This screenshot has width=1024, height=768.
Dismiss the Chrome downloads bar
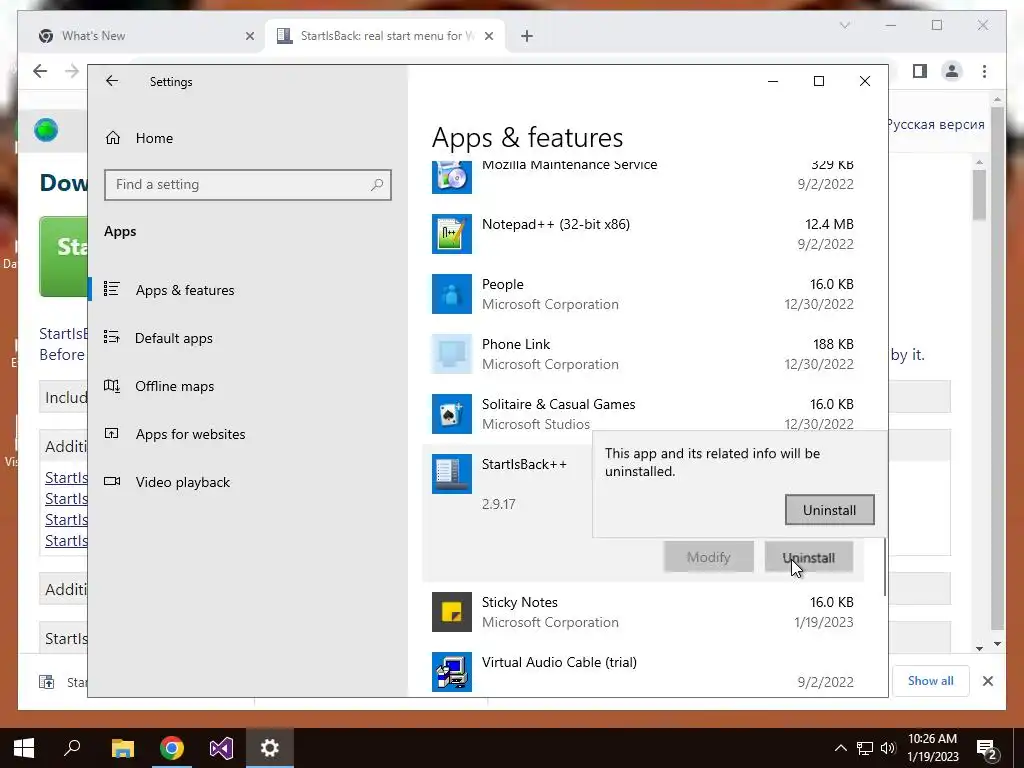coord(987,681)
